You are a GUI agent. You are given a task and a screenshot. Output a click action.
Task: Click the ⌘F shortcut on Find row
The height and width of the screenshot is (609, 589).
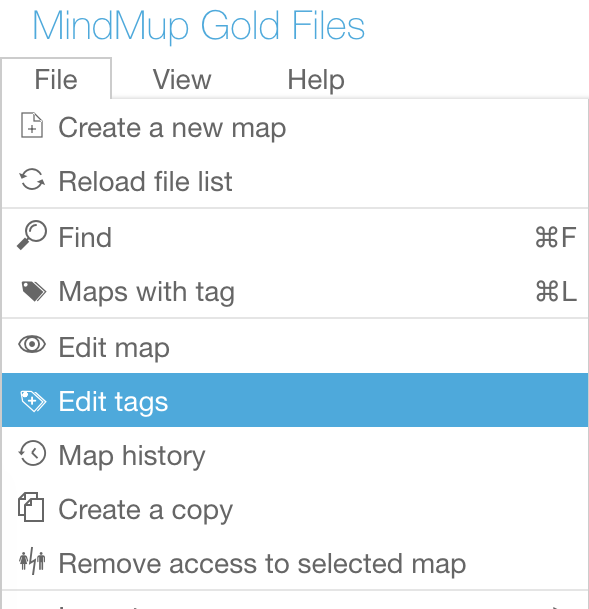555,237
